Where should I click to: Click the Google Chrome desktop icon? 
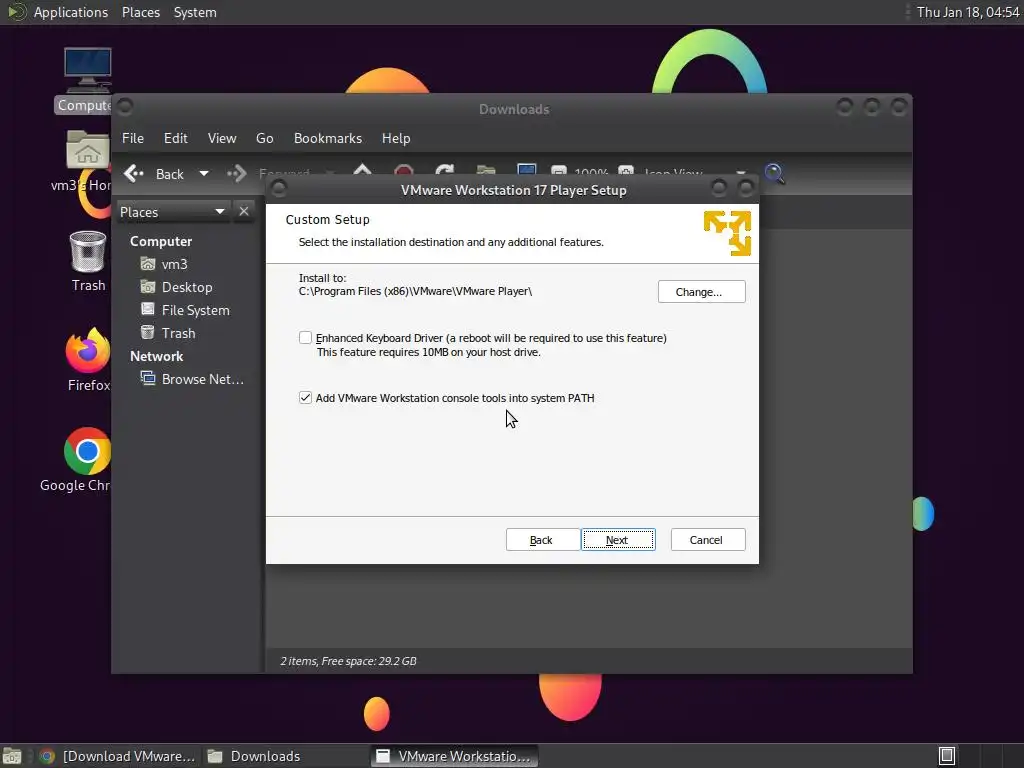pyautogui.click(x=88, y=451)
